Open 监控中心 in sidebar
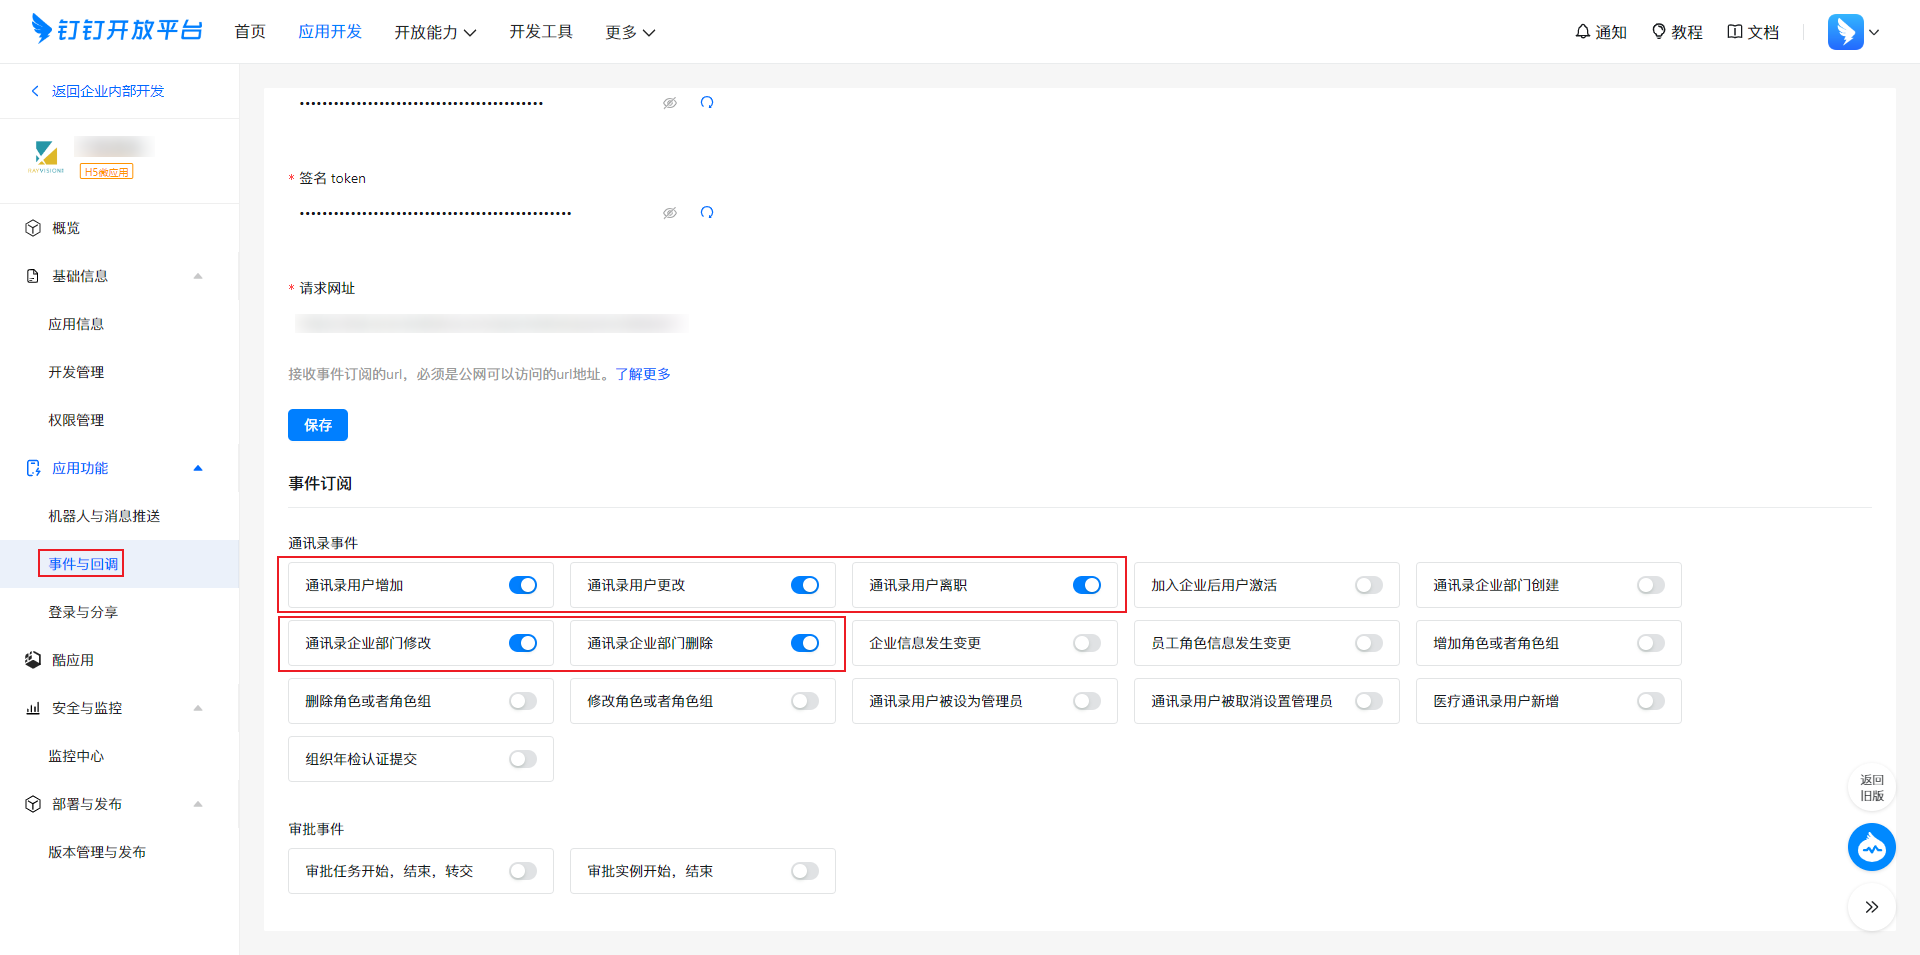Image resolution: width=1920 pixels, height=955 pixels. click(x=76, y=756)
